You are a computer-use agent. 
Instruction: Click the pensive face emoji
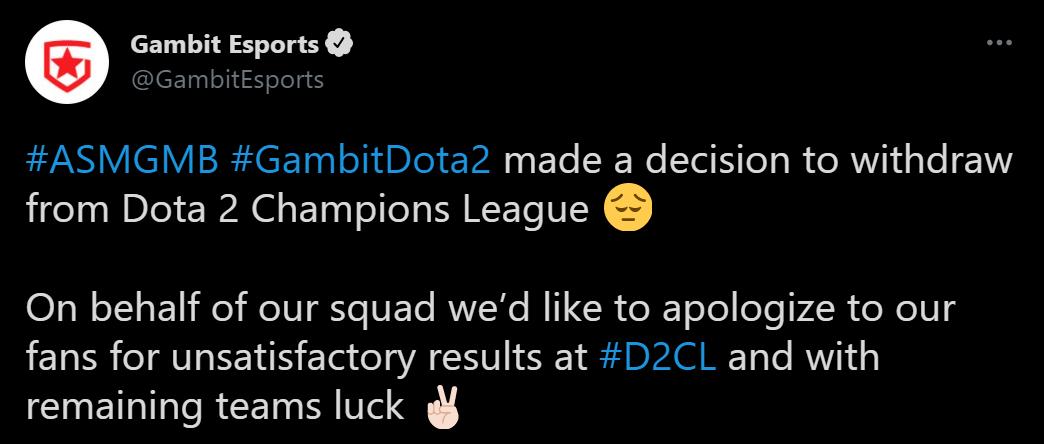click(x=627, y=211)
